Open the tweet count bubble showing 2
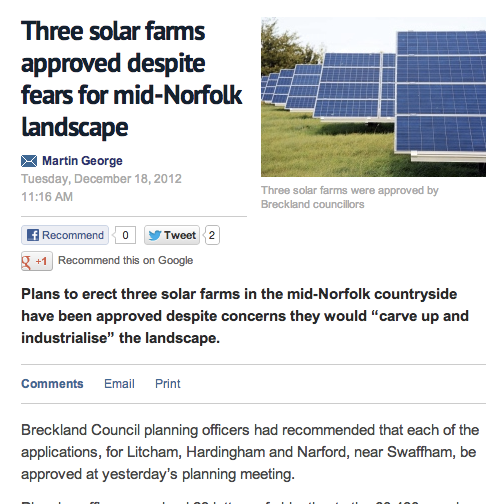This screenshot has height=504, width=500. [212, 235]
